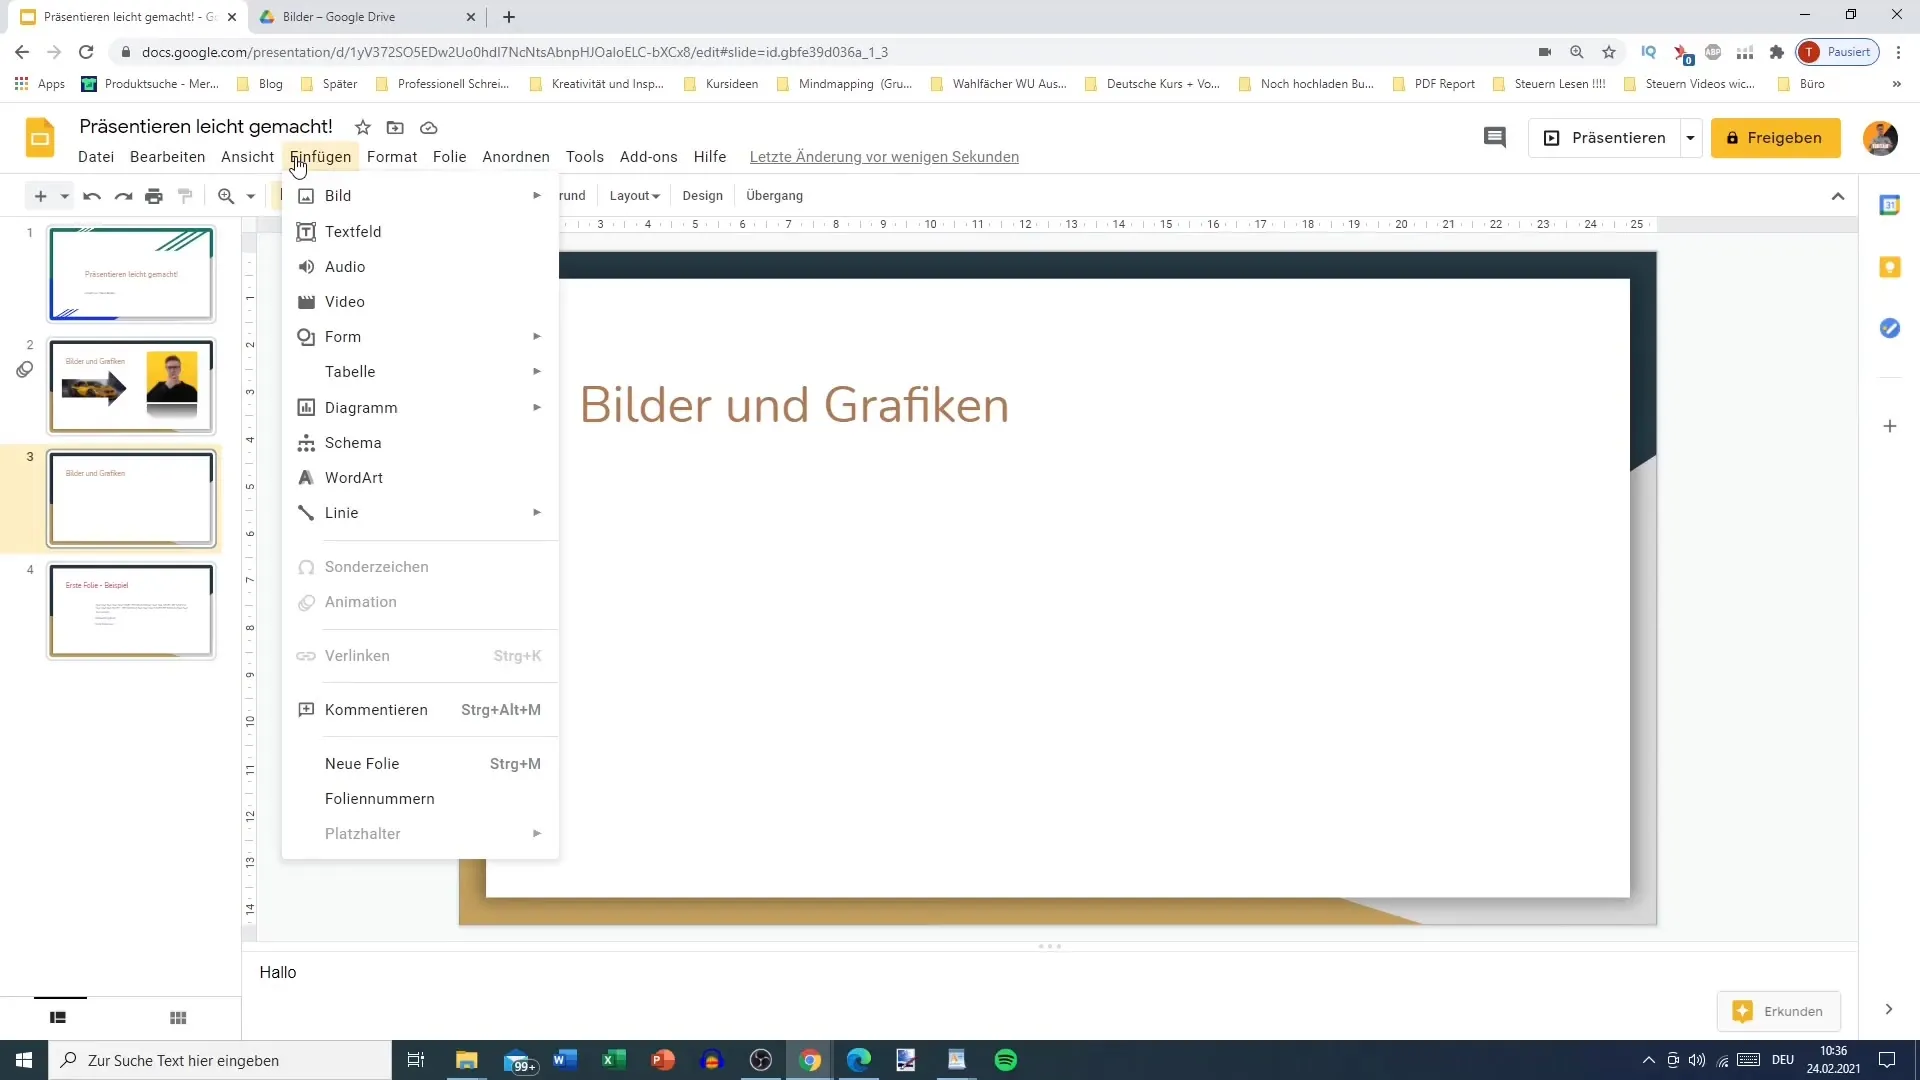This screenshot has height=1080, width=1920.
Task: Open the Anordnen menu
Action: point(516,157)
